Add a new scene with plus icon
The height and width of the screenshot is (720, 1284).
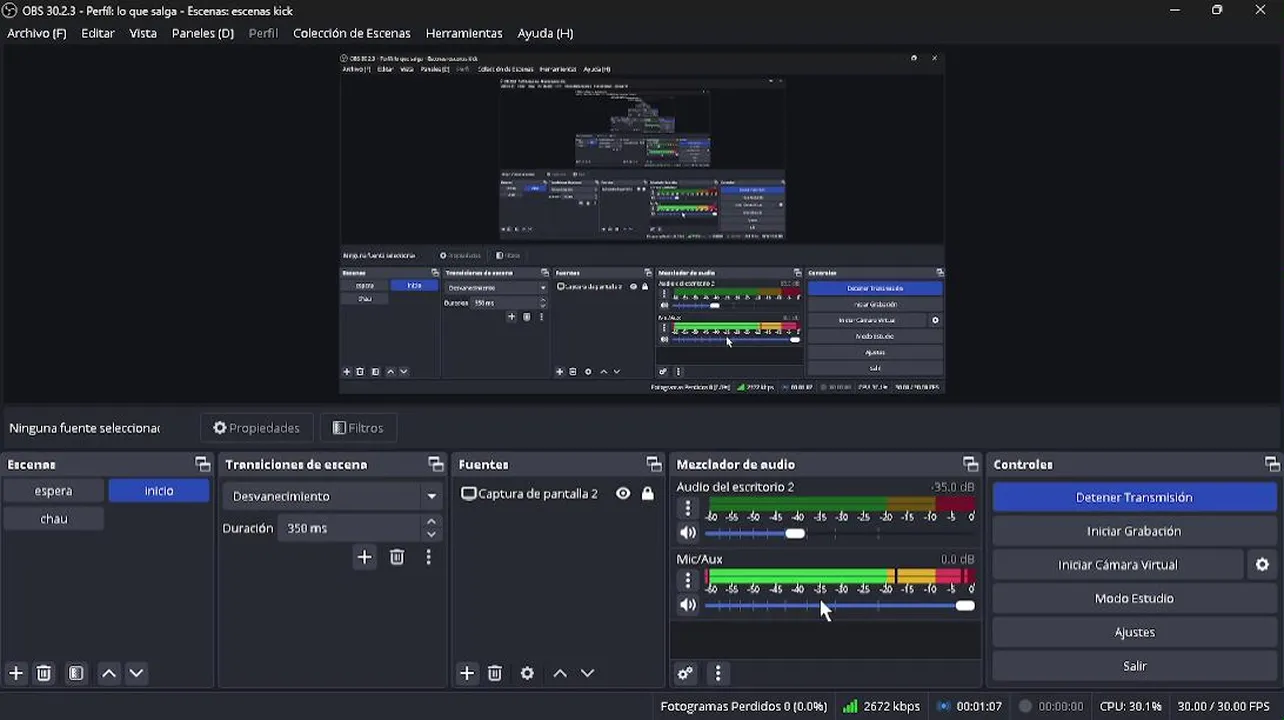click(x=16, y=673)
